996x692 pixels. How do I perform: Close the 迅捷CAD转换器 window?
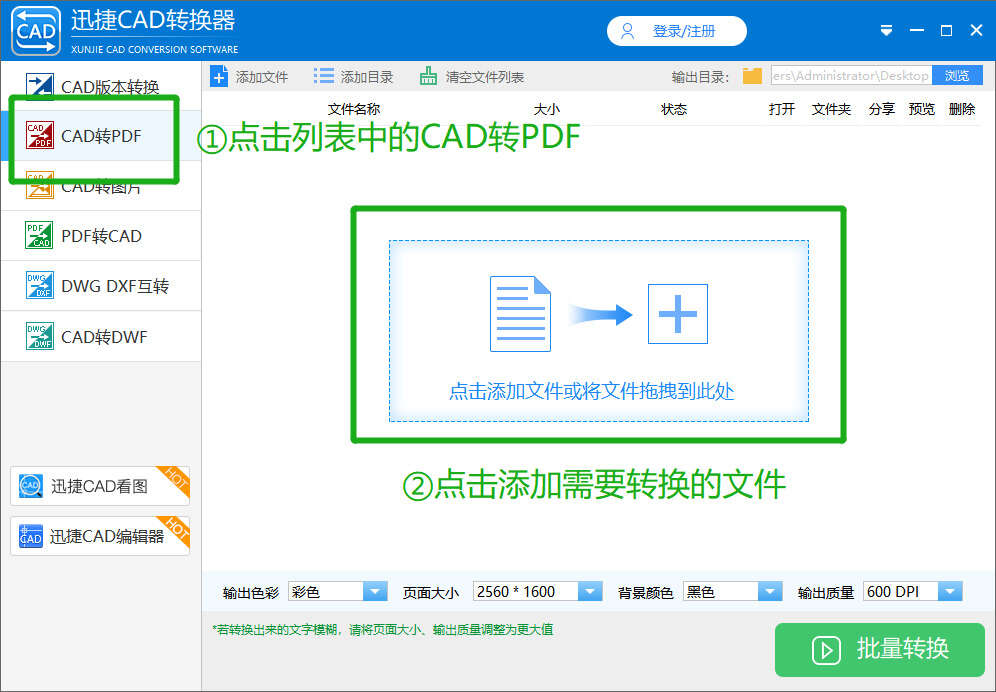pos(977,31)
